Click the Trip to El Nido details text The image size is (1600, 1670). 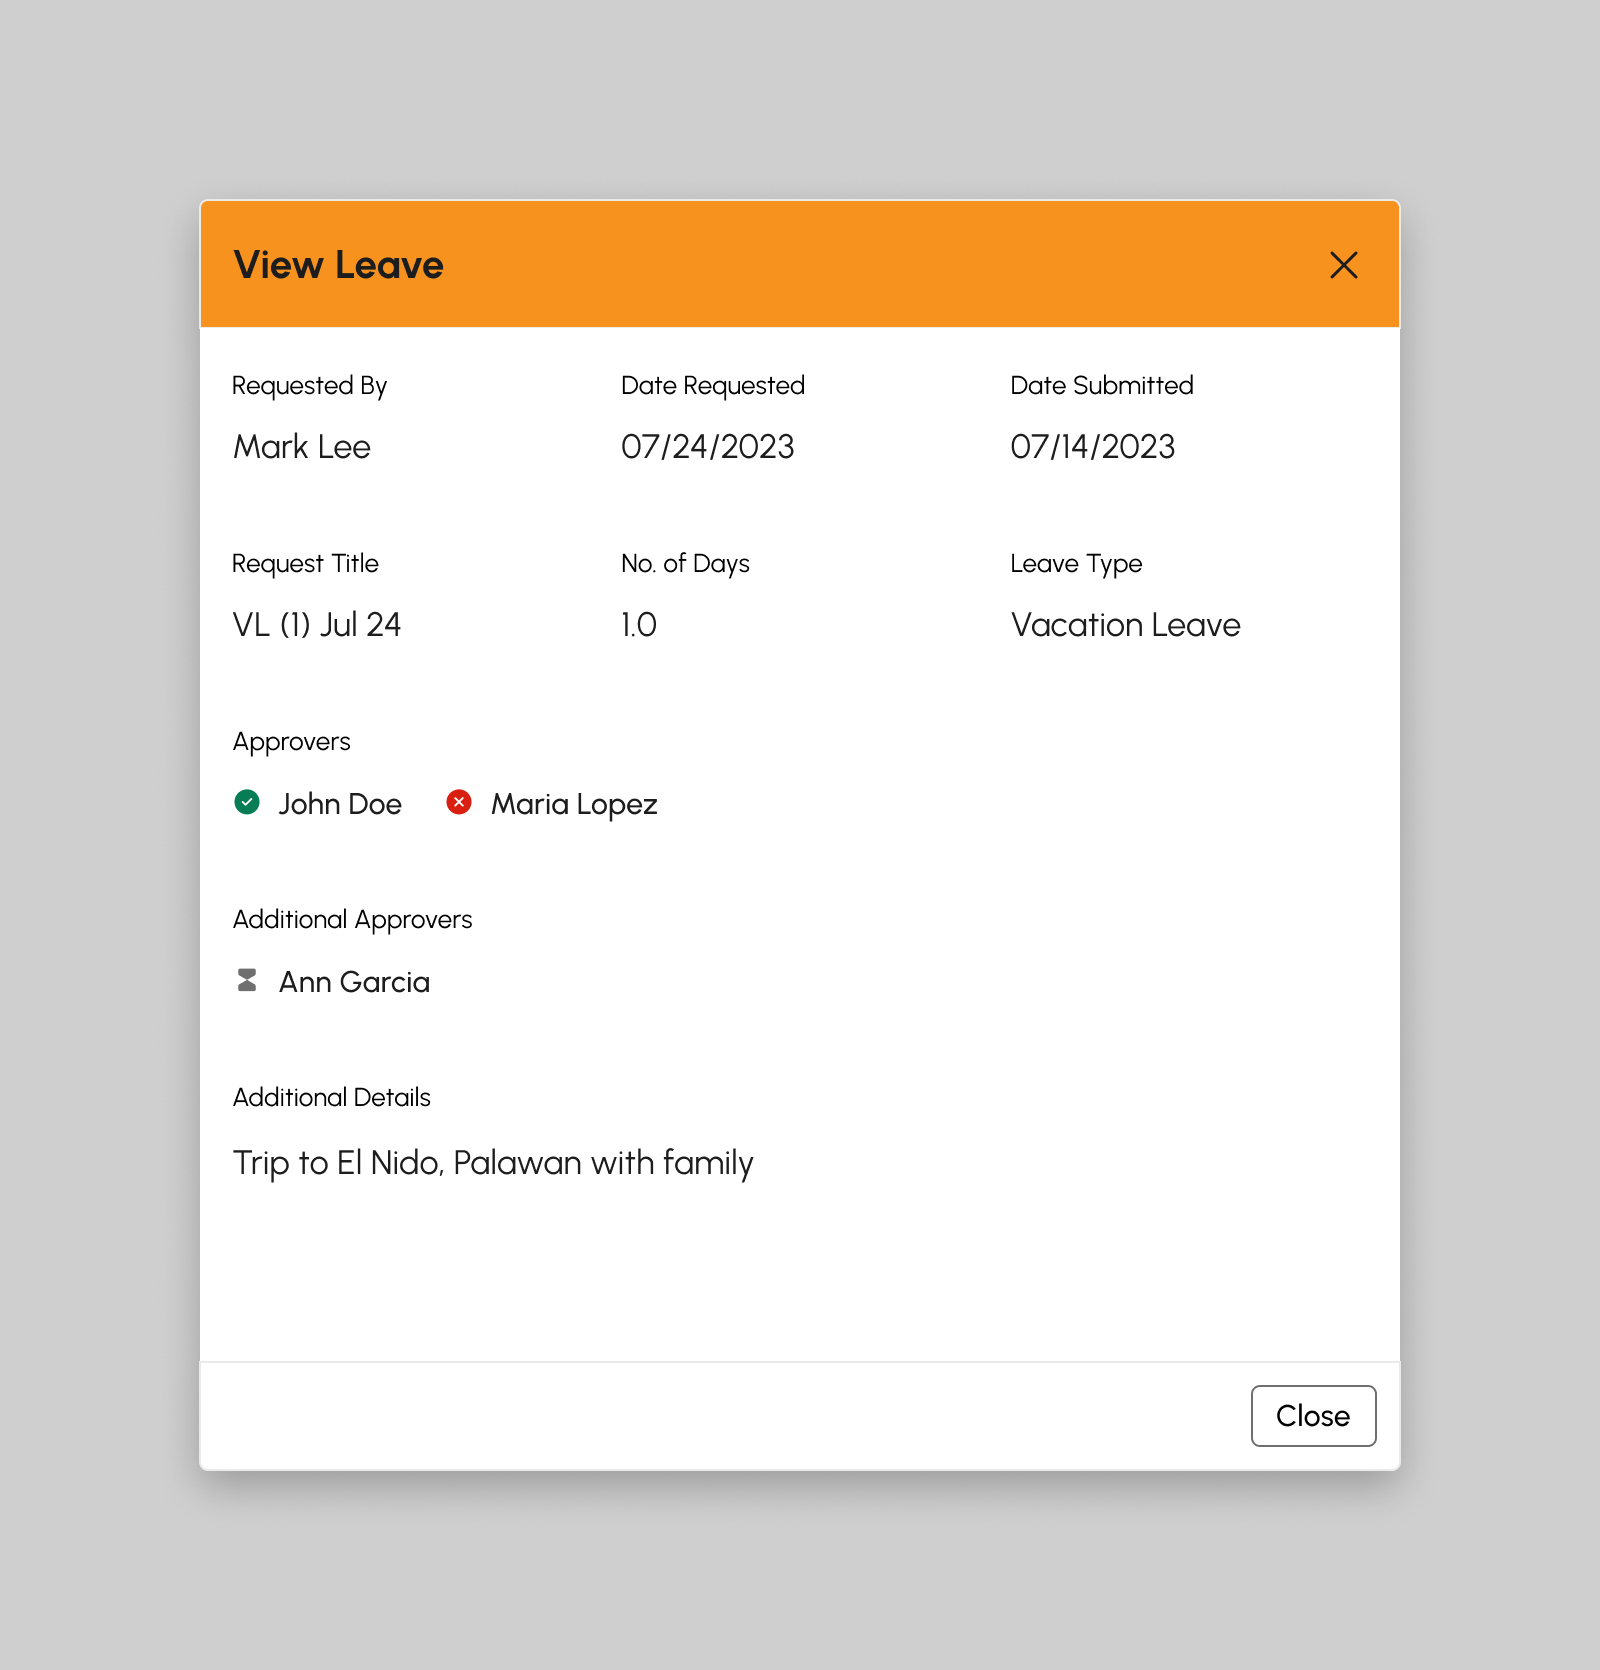[493, 1163]
